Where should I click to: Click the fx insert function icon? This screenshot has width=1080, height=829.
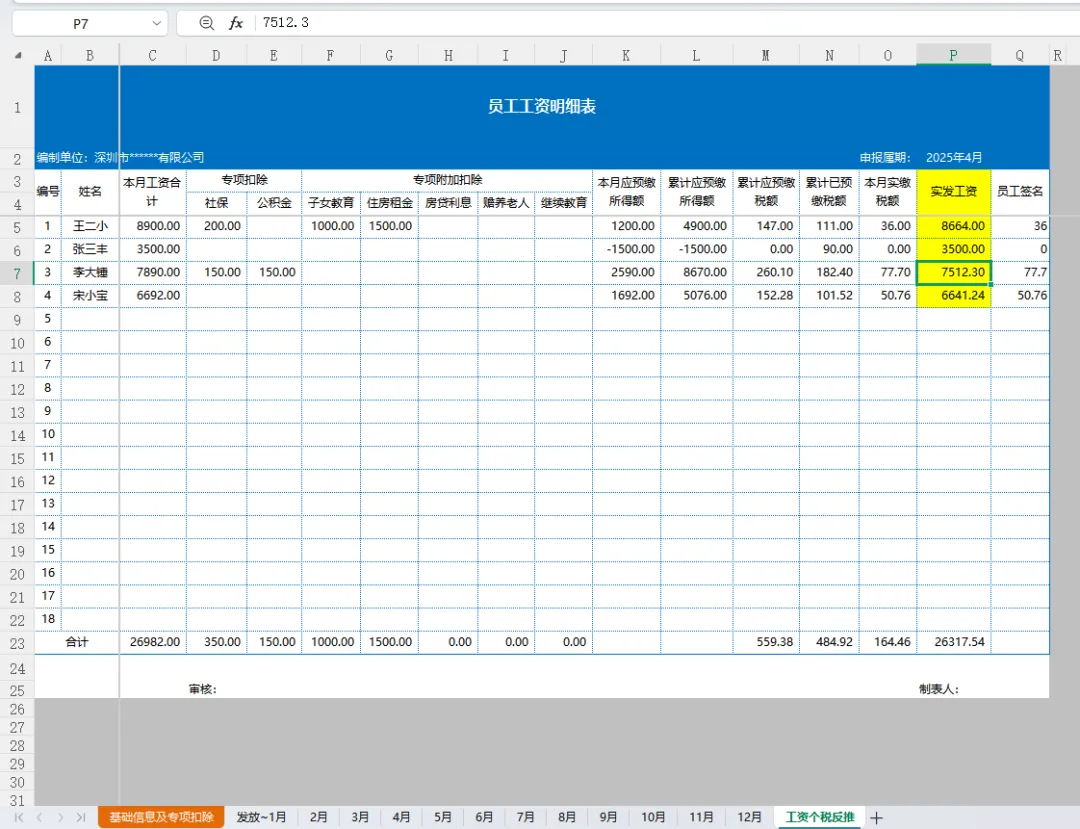point(236,23)
